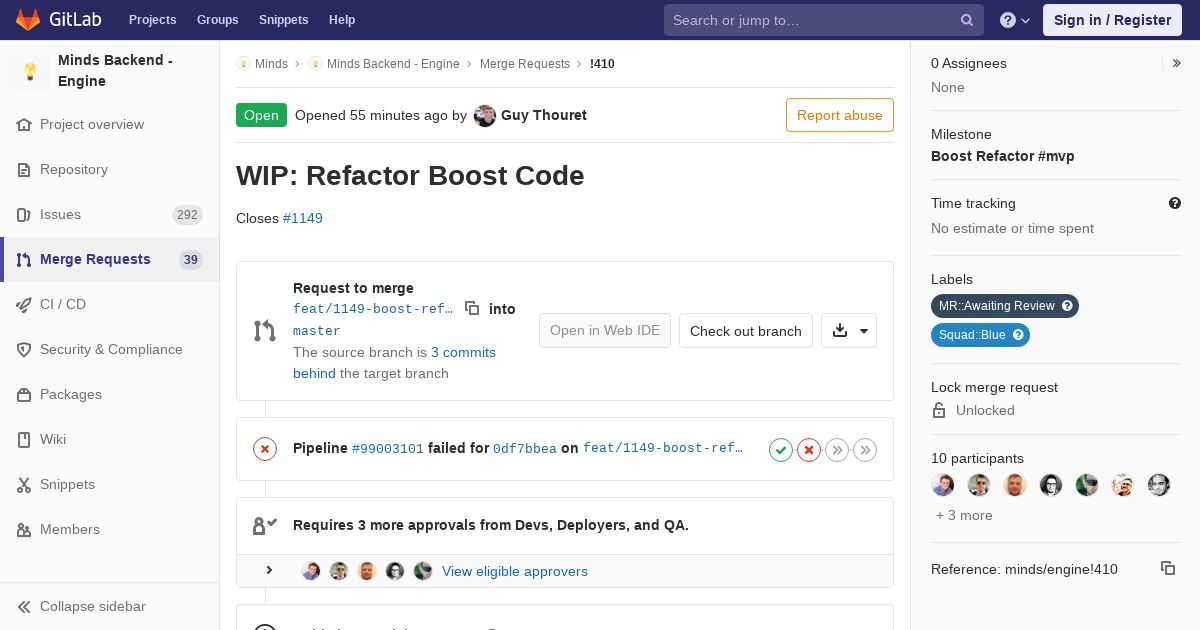Click Guy Thouret's avatar image

[x=485, y=116]
